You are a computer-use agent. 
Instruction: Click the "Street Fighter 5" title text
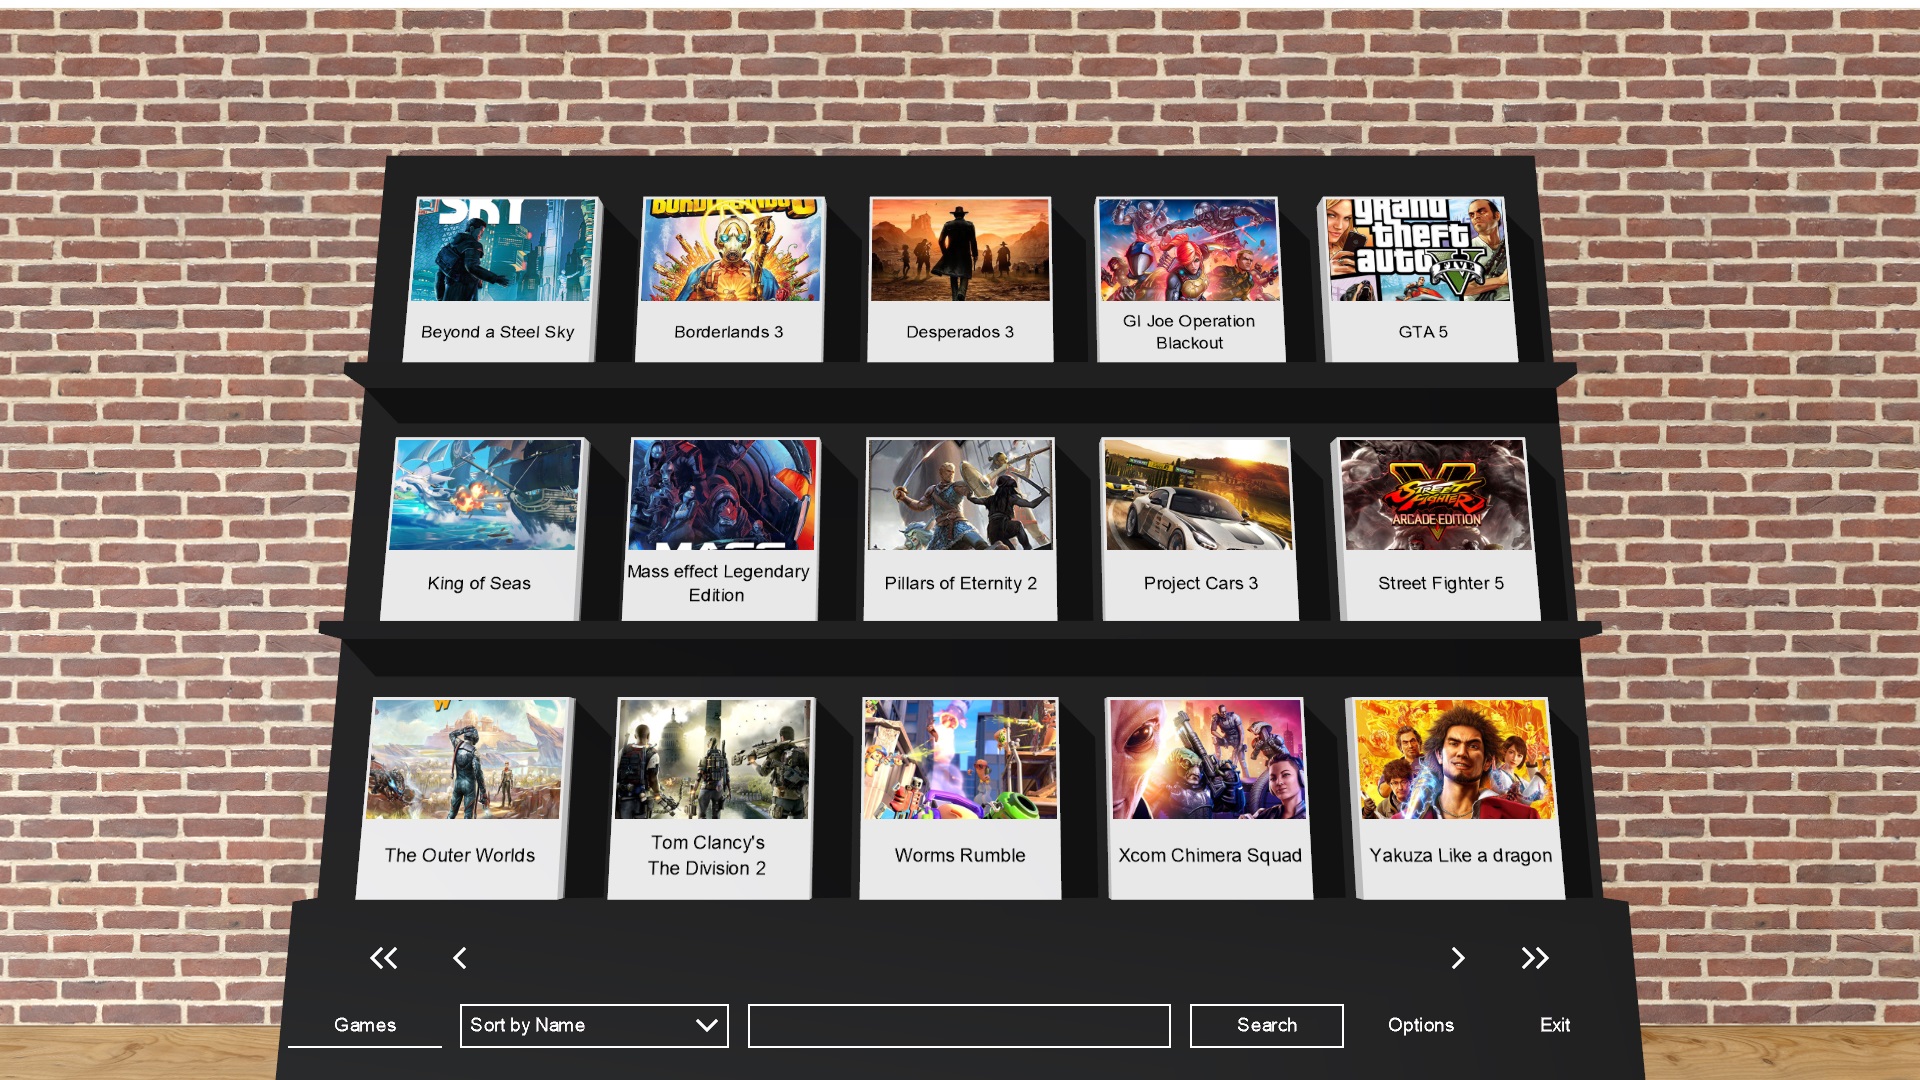pos(1441,583)
